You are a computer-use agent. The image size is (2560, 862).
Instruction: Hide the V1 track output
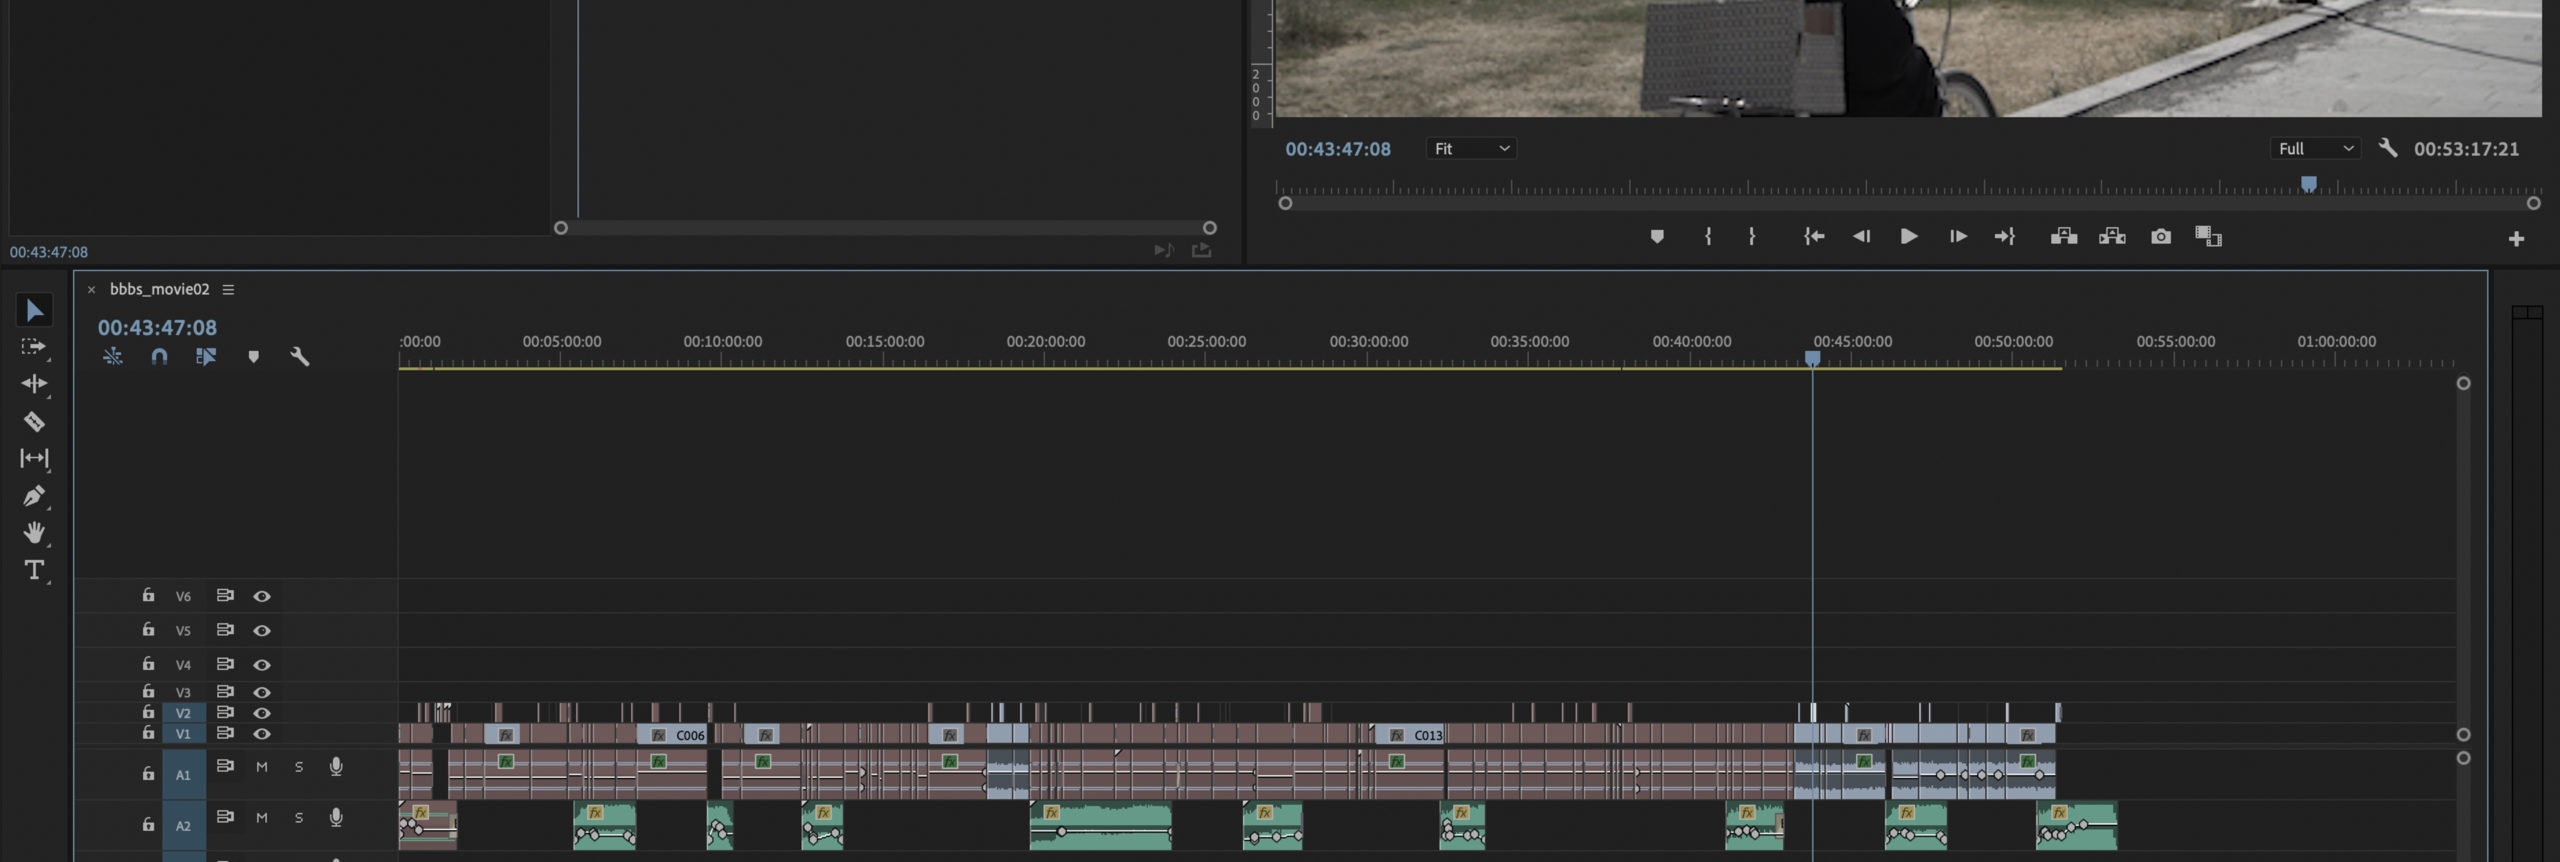click(x=262, y=734)
